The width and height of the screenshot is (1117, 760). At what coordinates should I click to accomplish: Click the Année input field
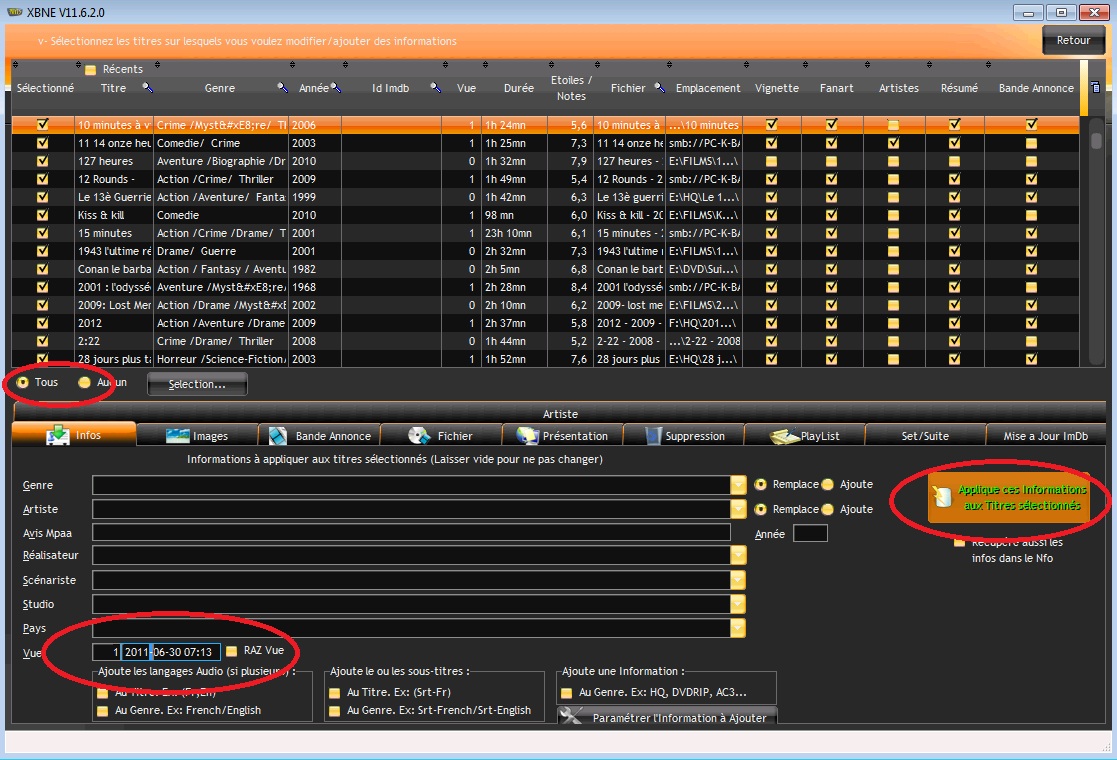coord(810,534)
